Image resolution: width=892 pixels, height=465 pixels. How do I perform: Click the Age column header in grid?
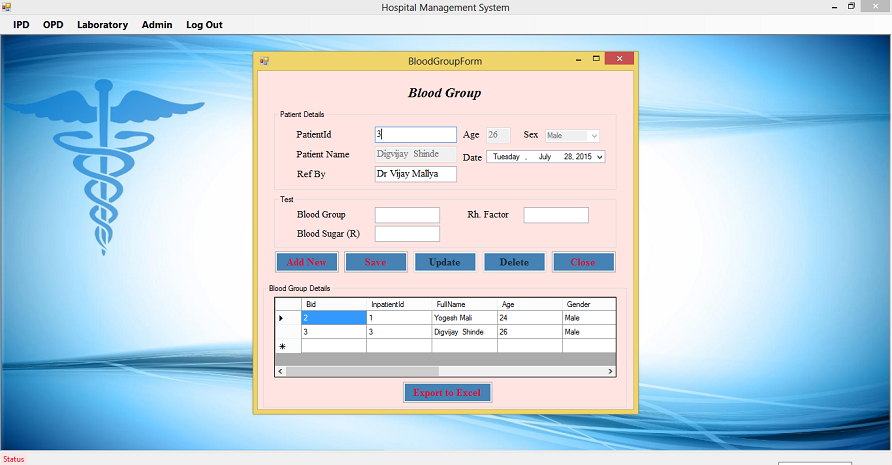coord(530,304)
